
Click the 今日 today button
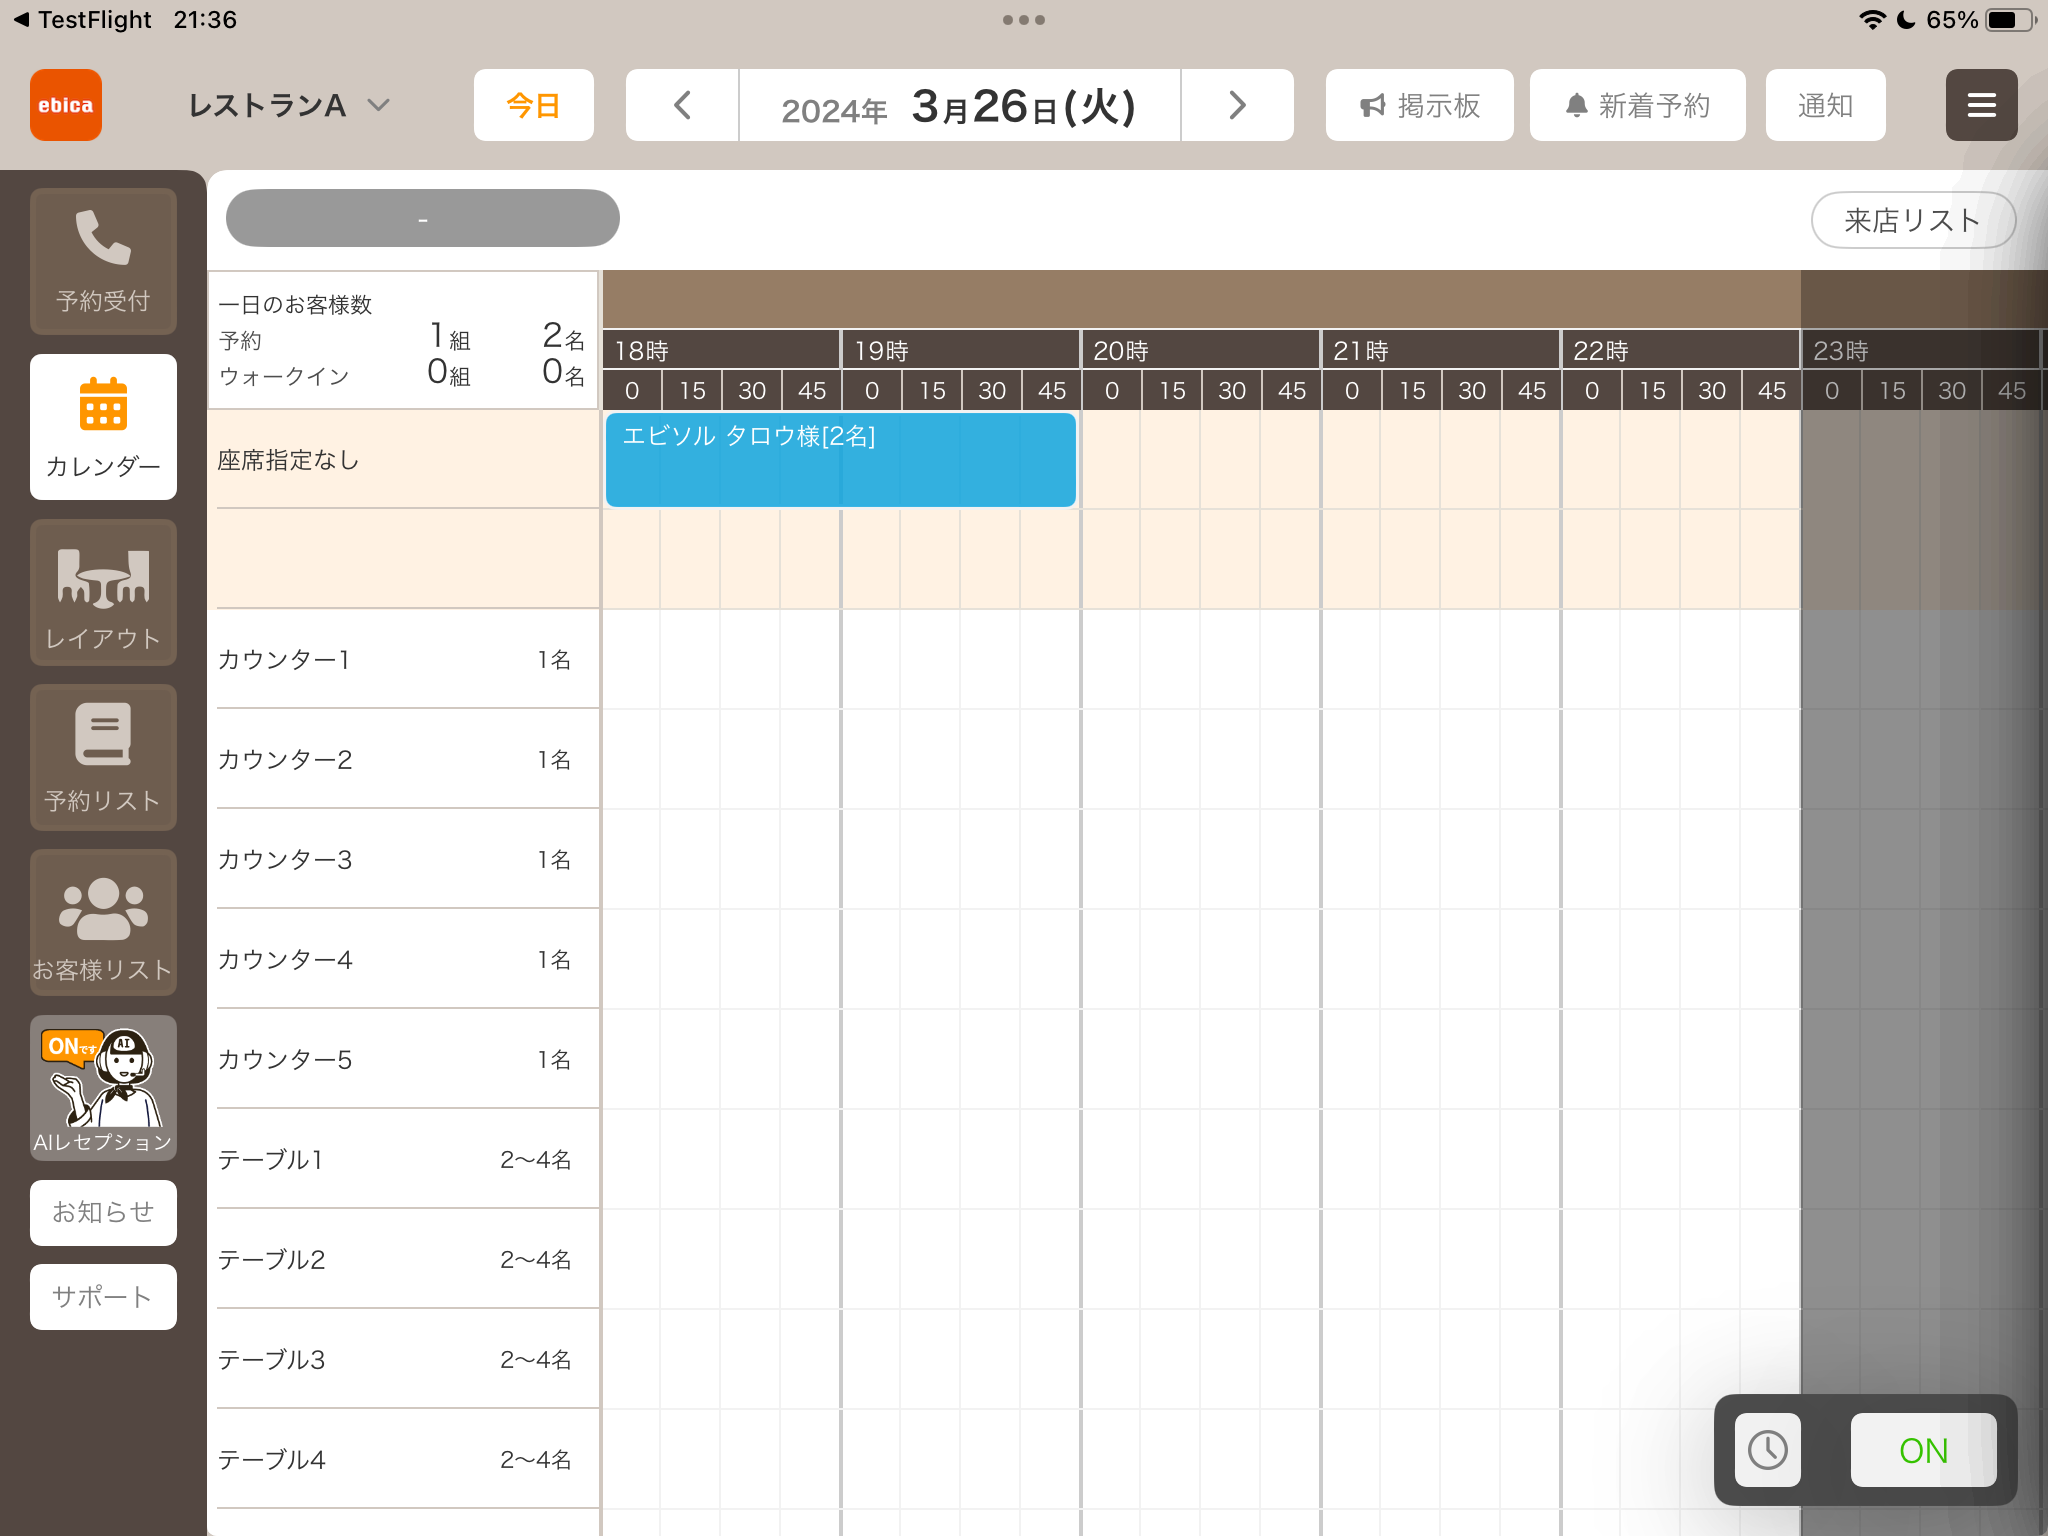534,105
